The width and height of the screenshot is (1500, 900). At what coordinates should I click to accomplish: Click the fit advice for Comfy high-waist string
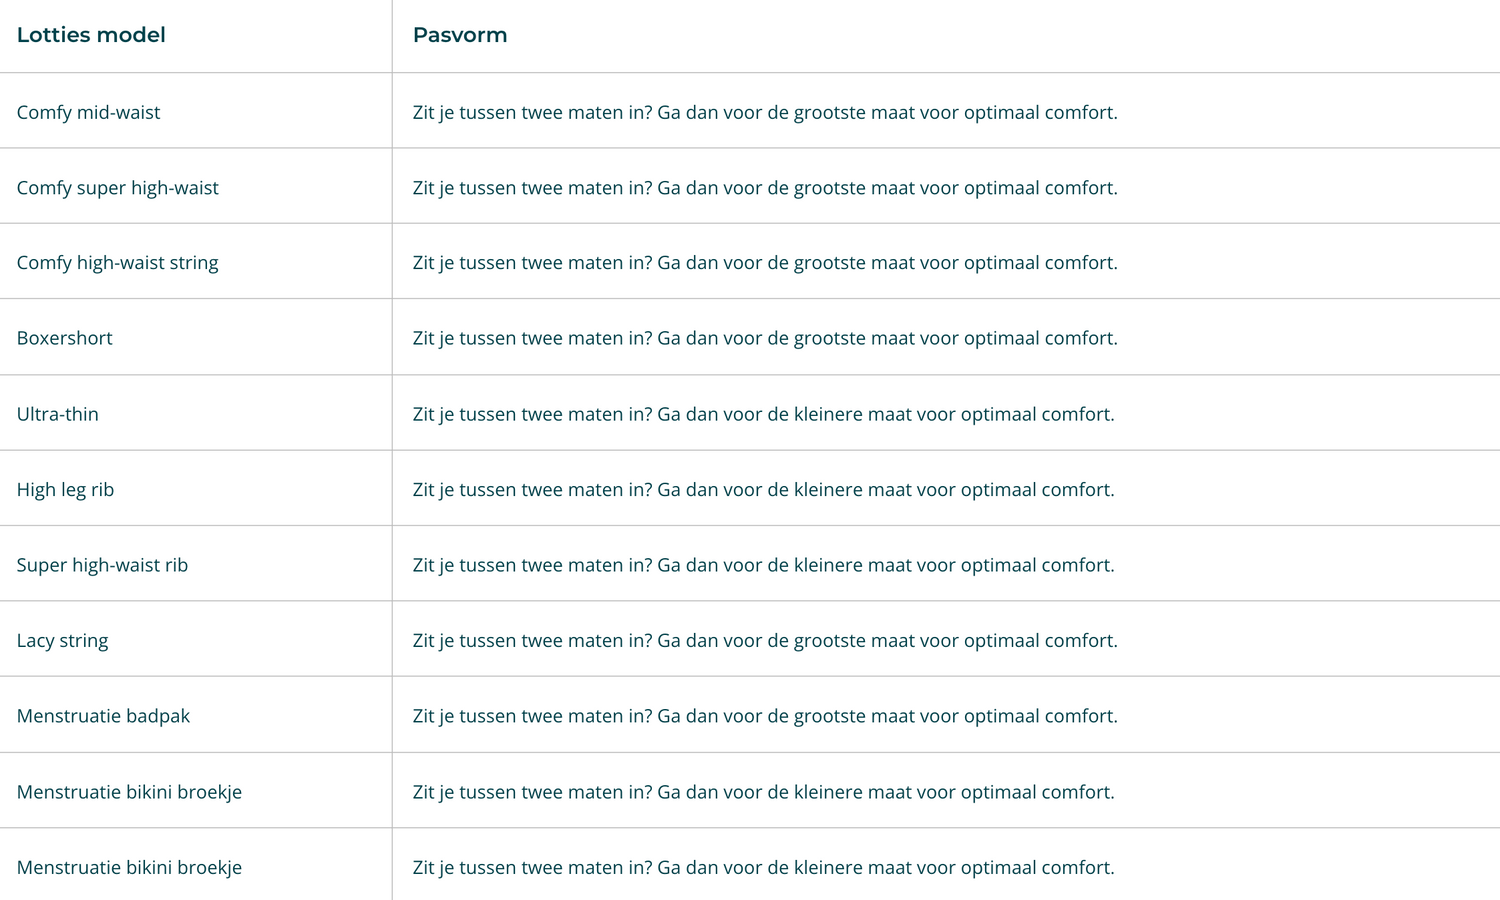(x=765, y=263)
